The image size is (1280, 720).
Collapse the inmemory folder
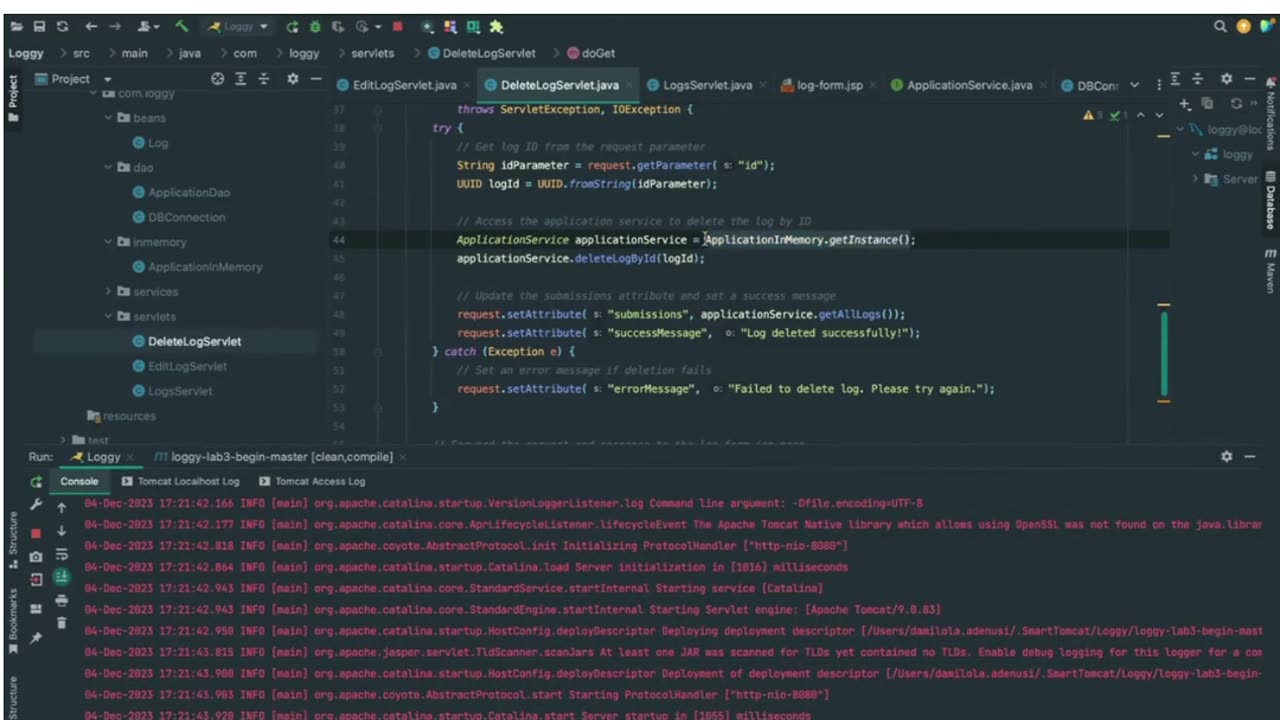pyautogui.click(x=109, y=242)
